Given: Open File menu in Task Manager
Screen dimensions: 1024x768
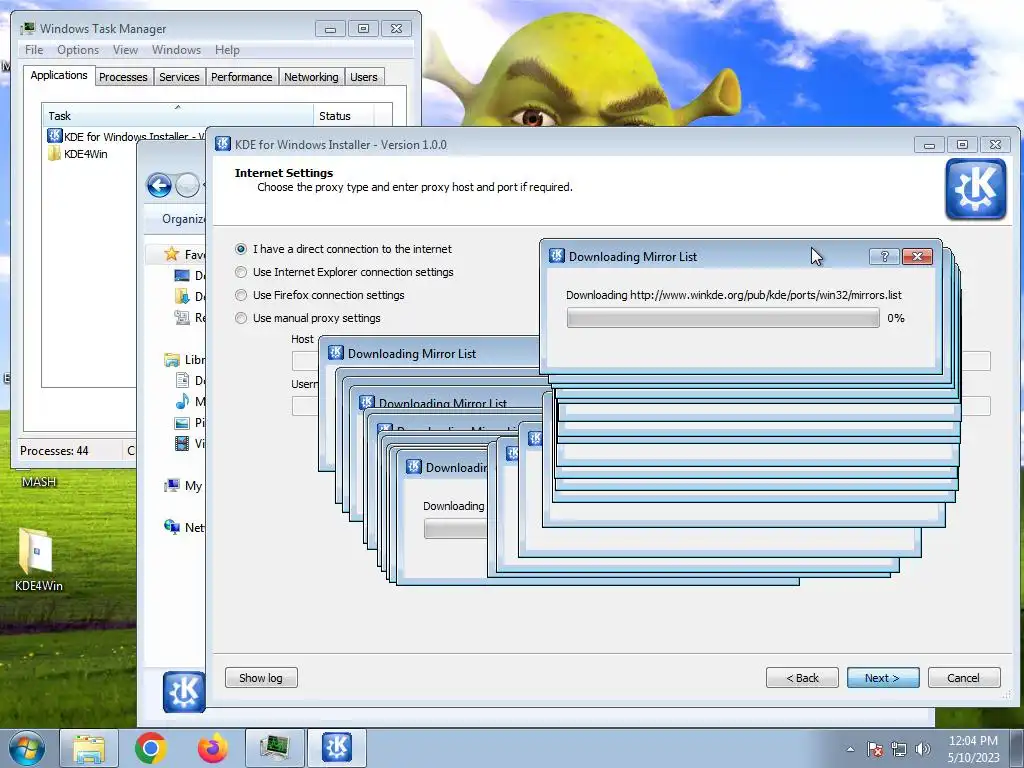Looking at the screenshot, I should (34, 50).
